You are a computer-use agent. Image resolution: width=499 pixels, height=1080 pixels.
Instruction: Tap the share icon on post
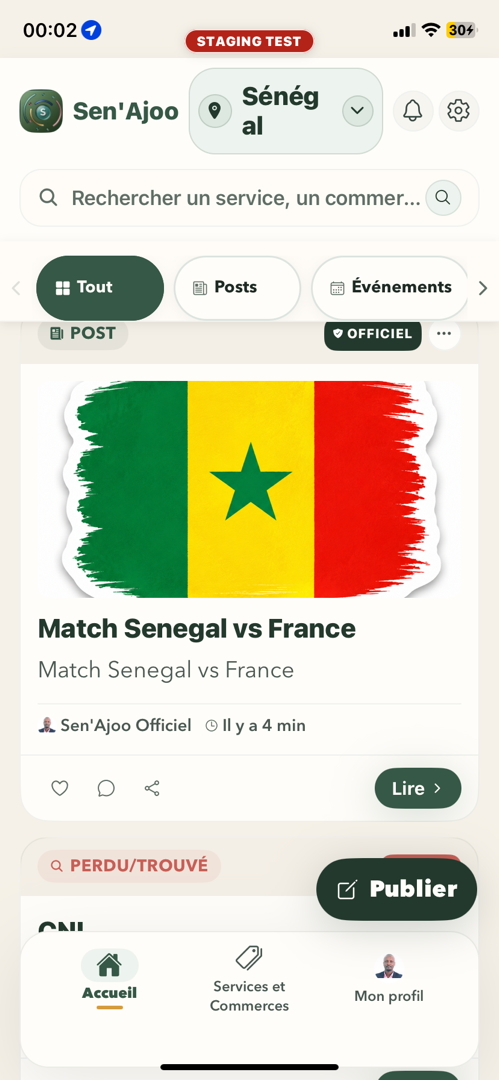click(152, 788)
